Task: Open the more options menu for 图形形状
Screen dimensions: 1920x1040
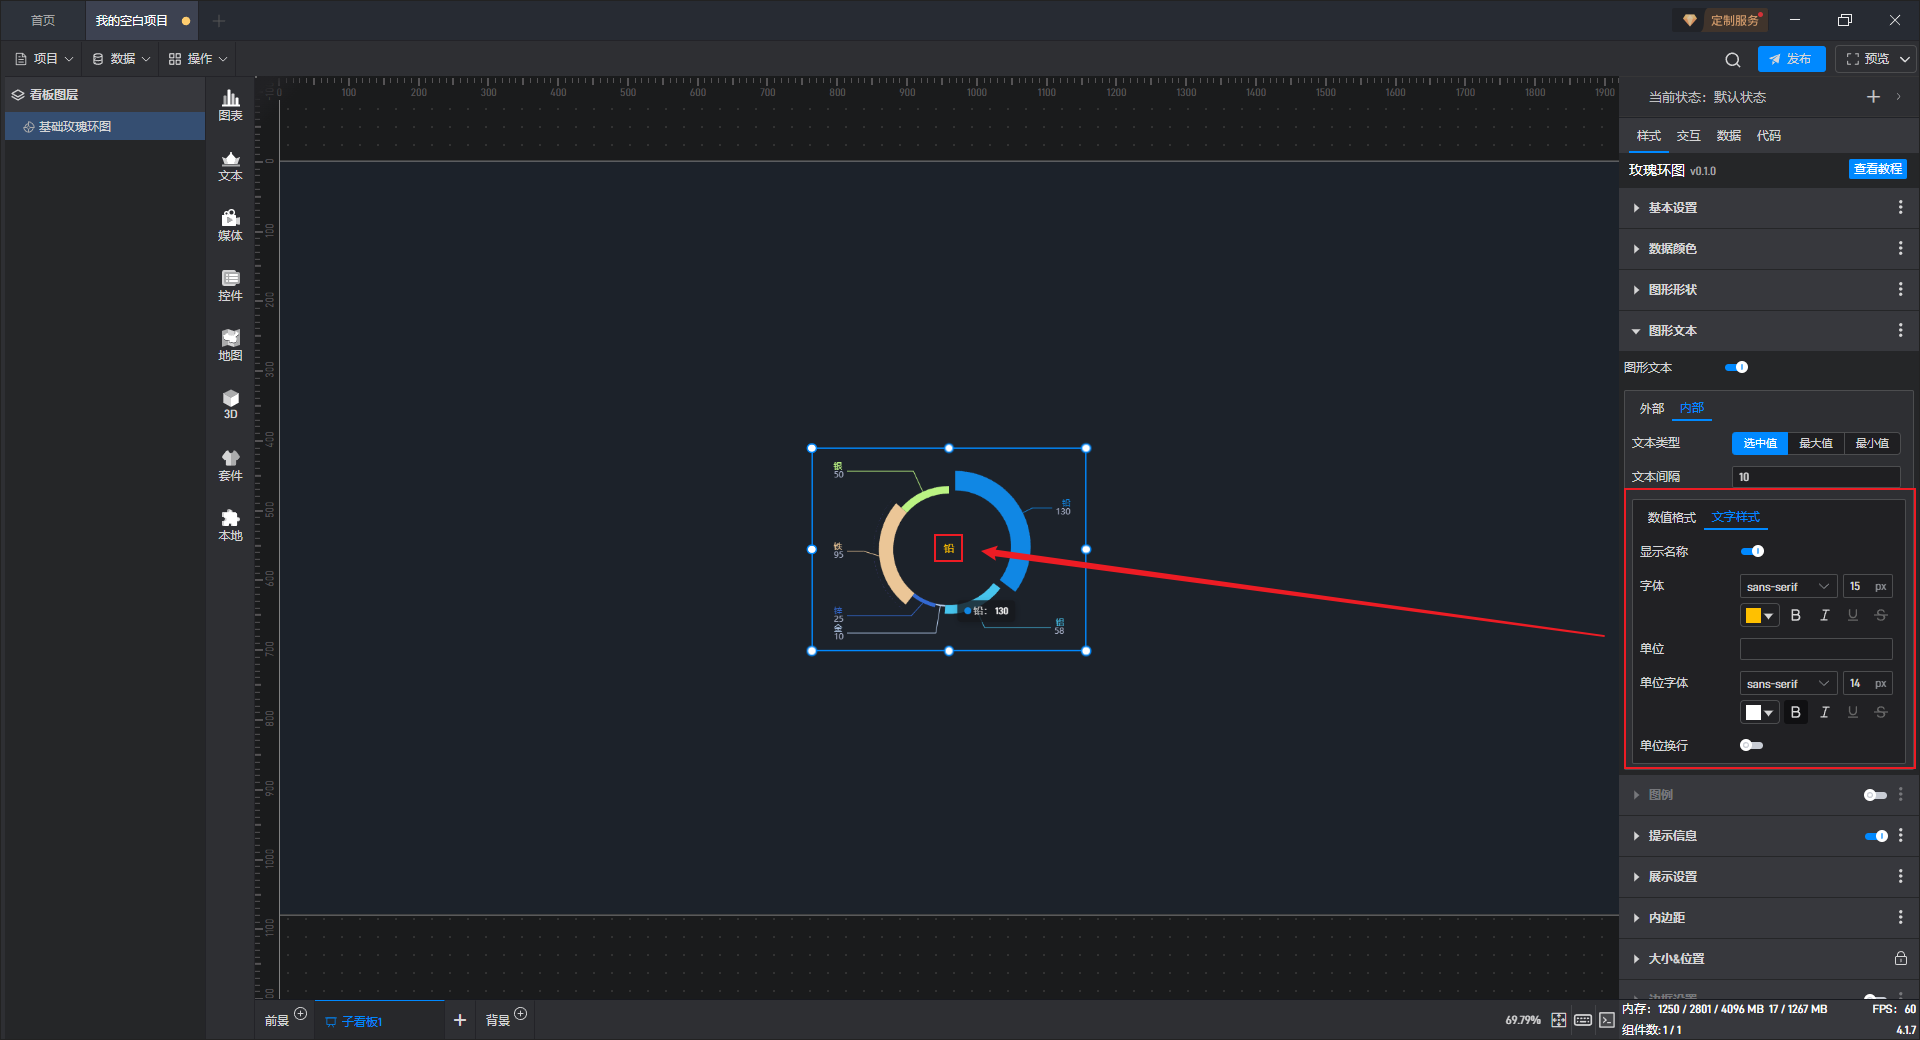Action: point(1900,289)
